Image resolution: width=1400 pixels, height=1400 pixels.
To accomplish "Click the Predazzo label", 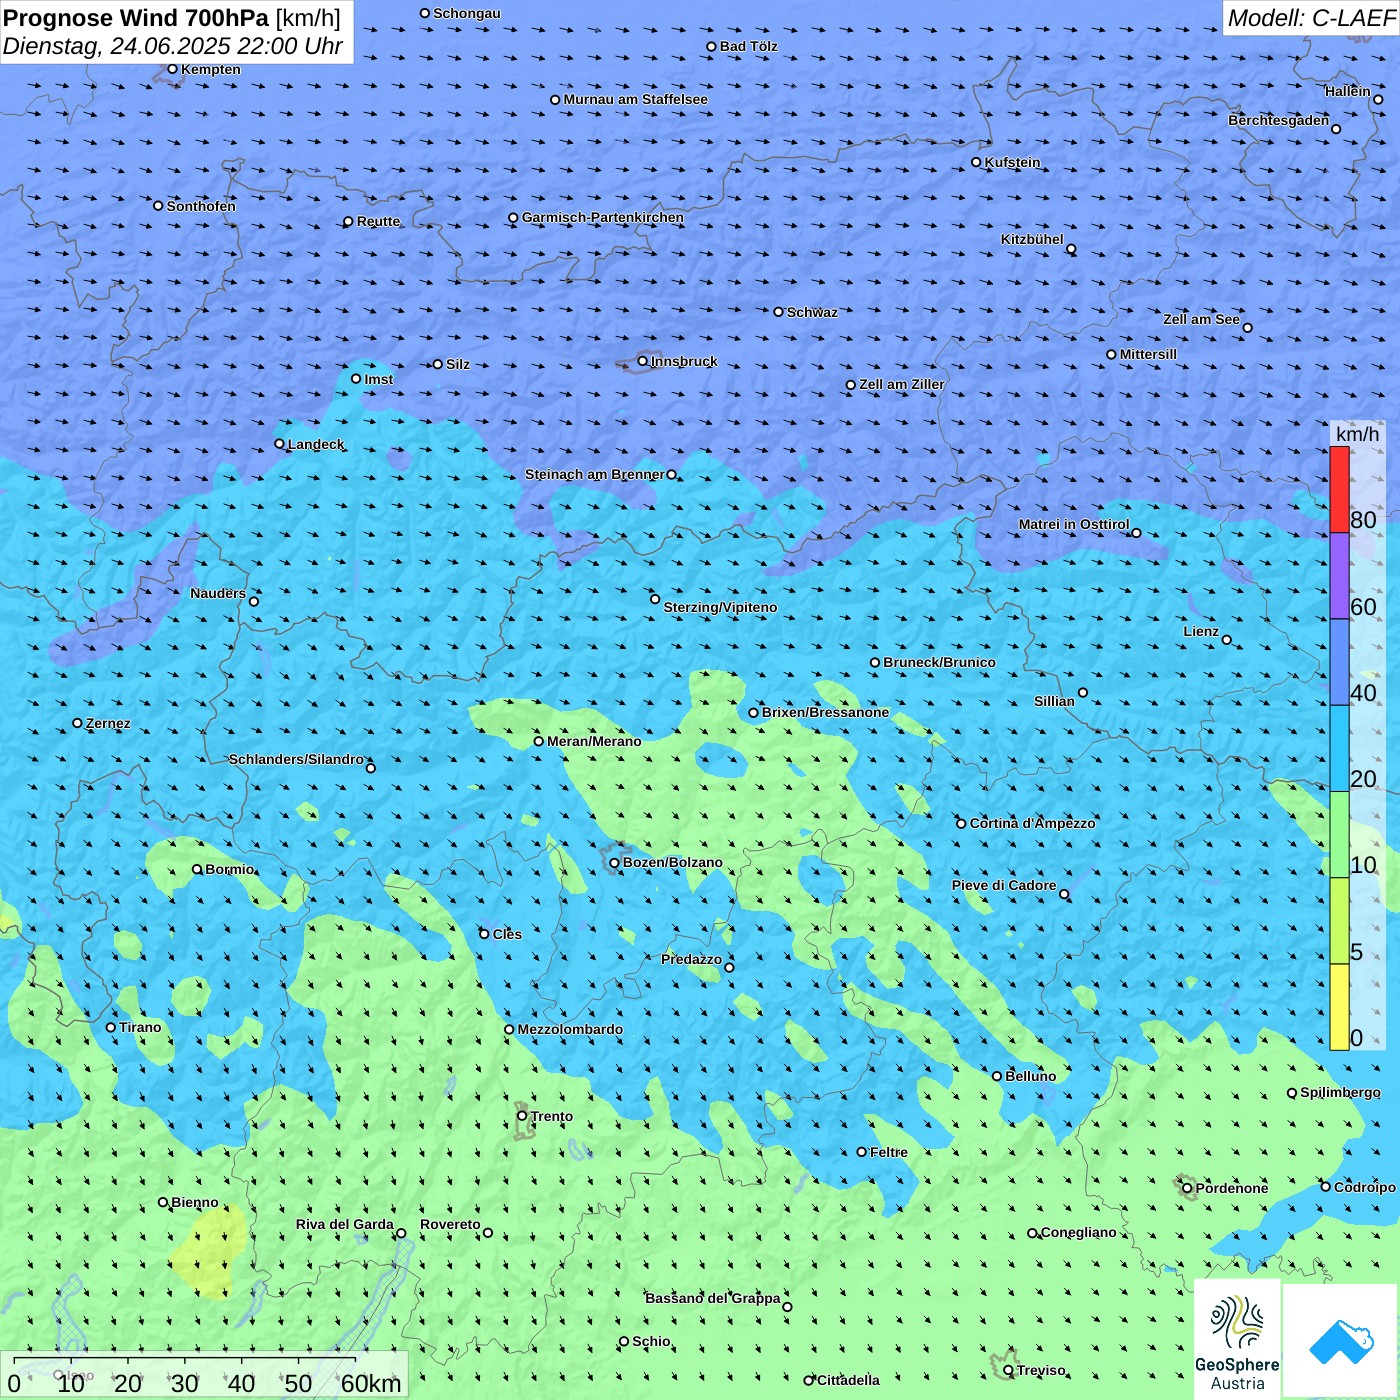I will (x=691, y=959).
